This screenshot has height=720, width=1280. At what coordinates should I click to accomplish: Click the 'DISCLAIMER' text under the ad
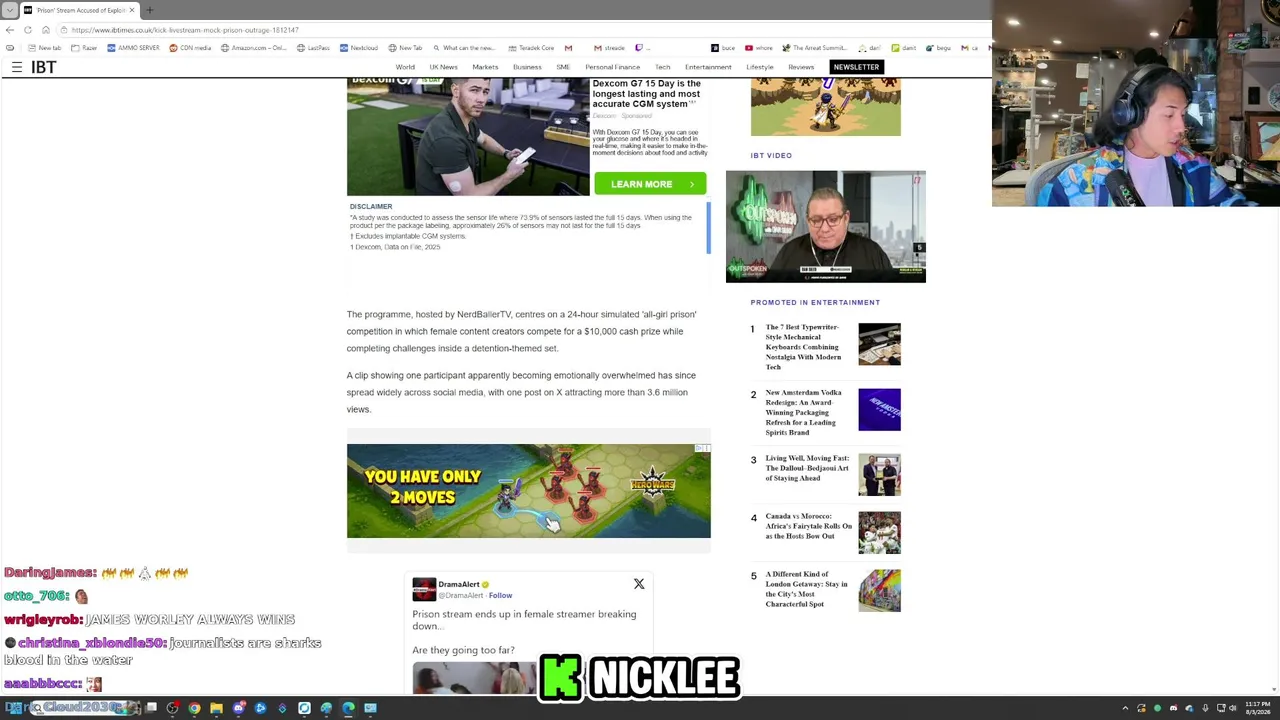click(371, 207)
